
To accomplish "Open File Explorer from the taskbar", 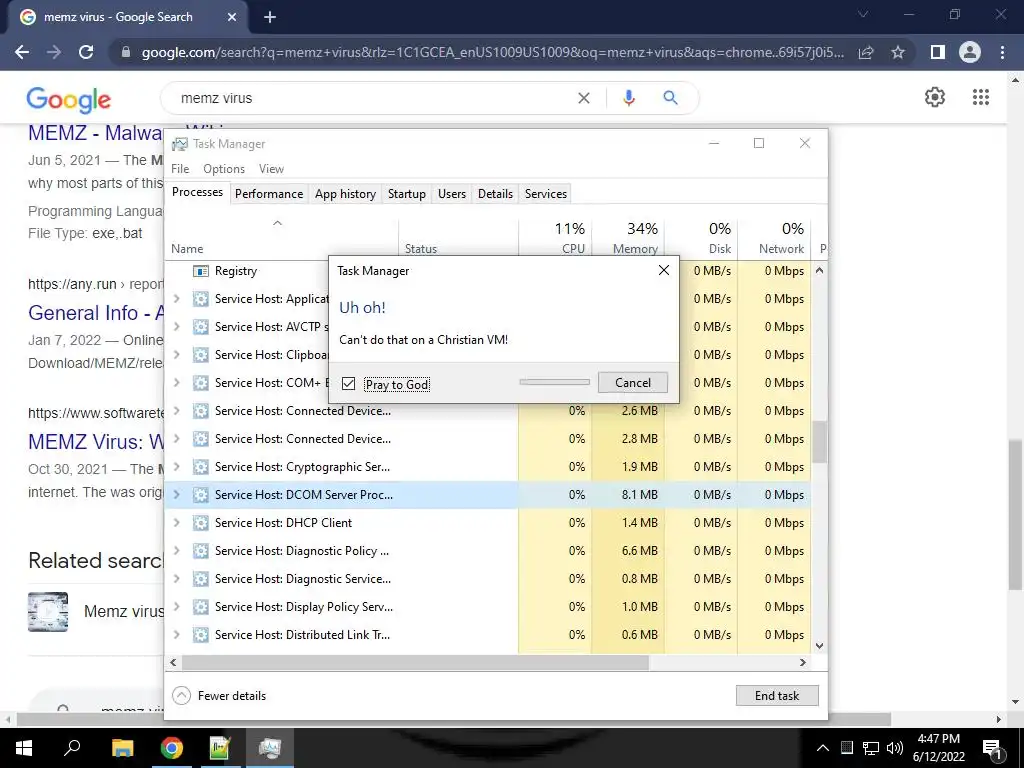I will (122, 748).
